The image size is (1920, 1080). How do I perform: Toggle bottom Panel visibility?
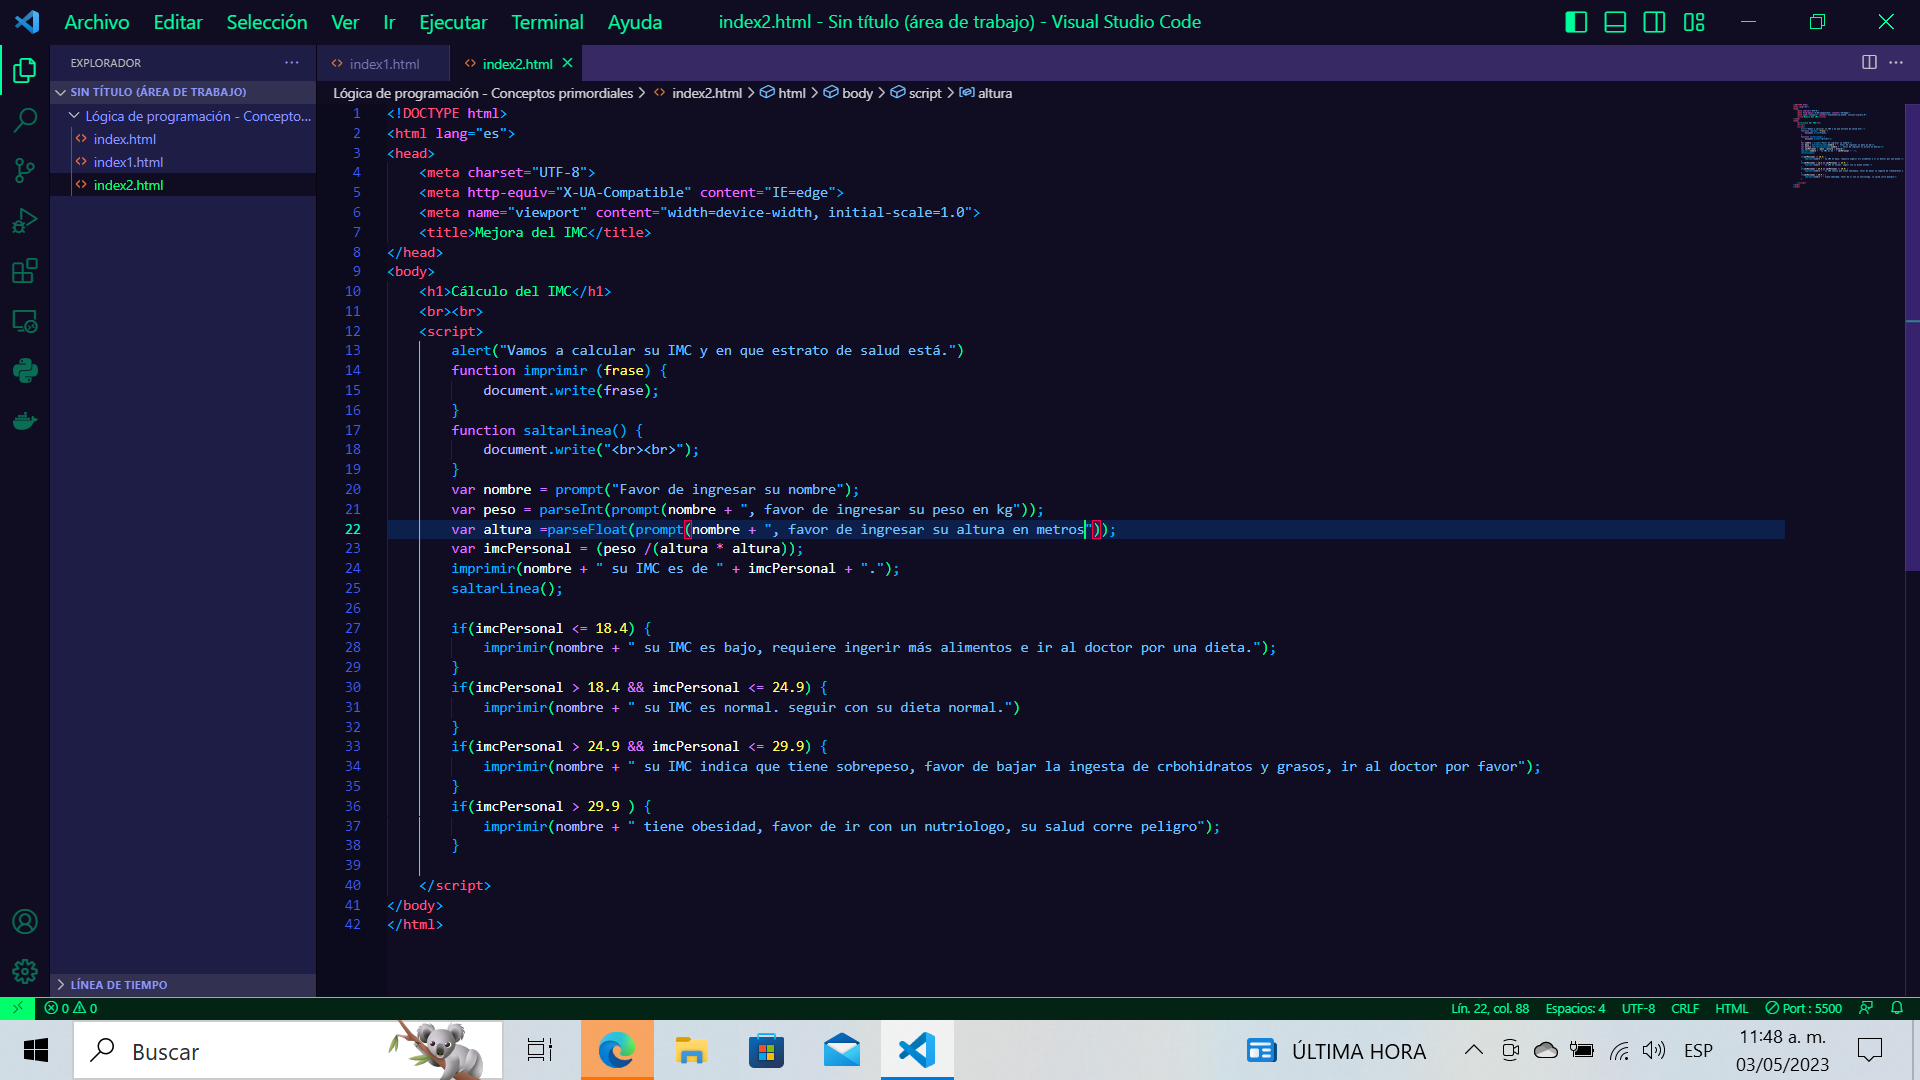point(1615,22)
